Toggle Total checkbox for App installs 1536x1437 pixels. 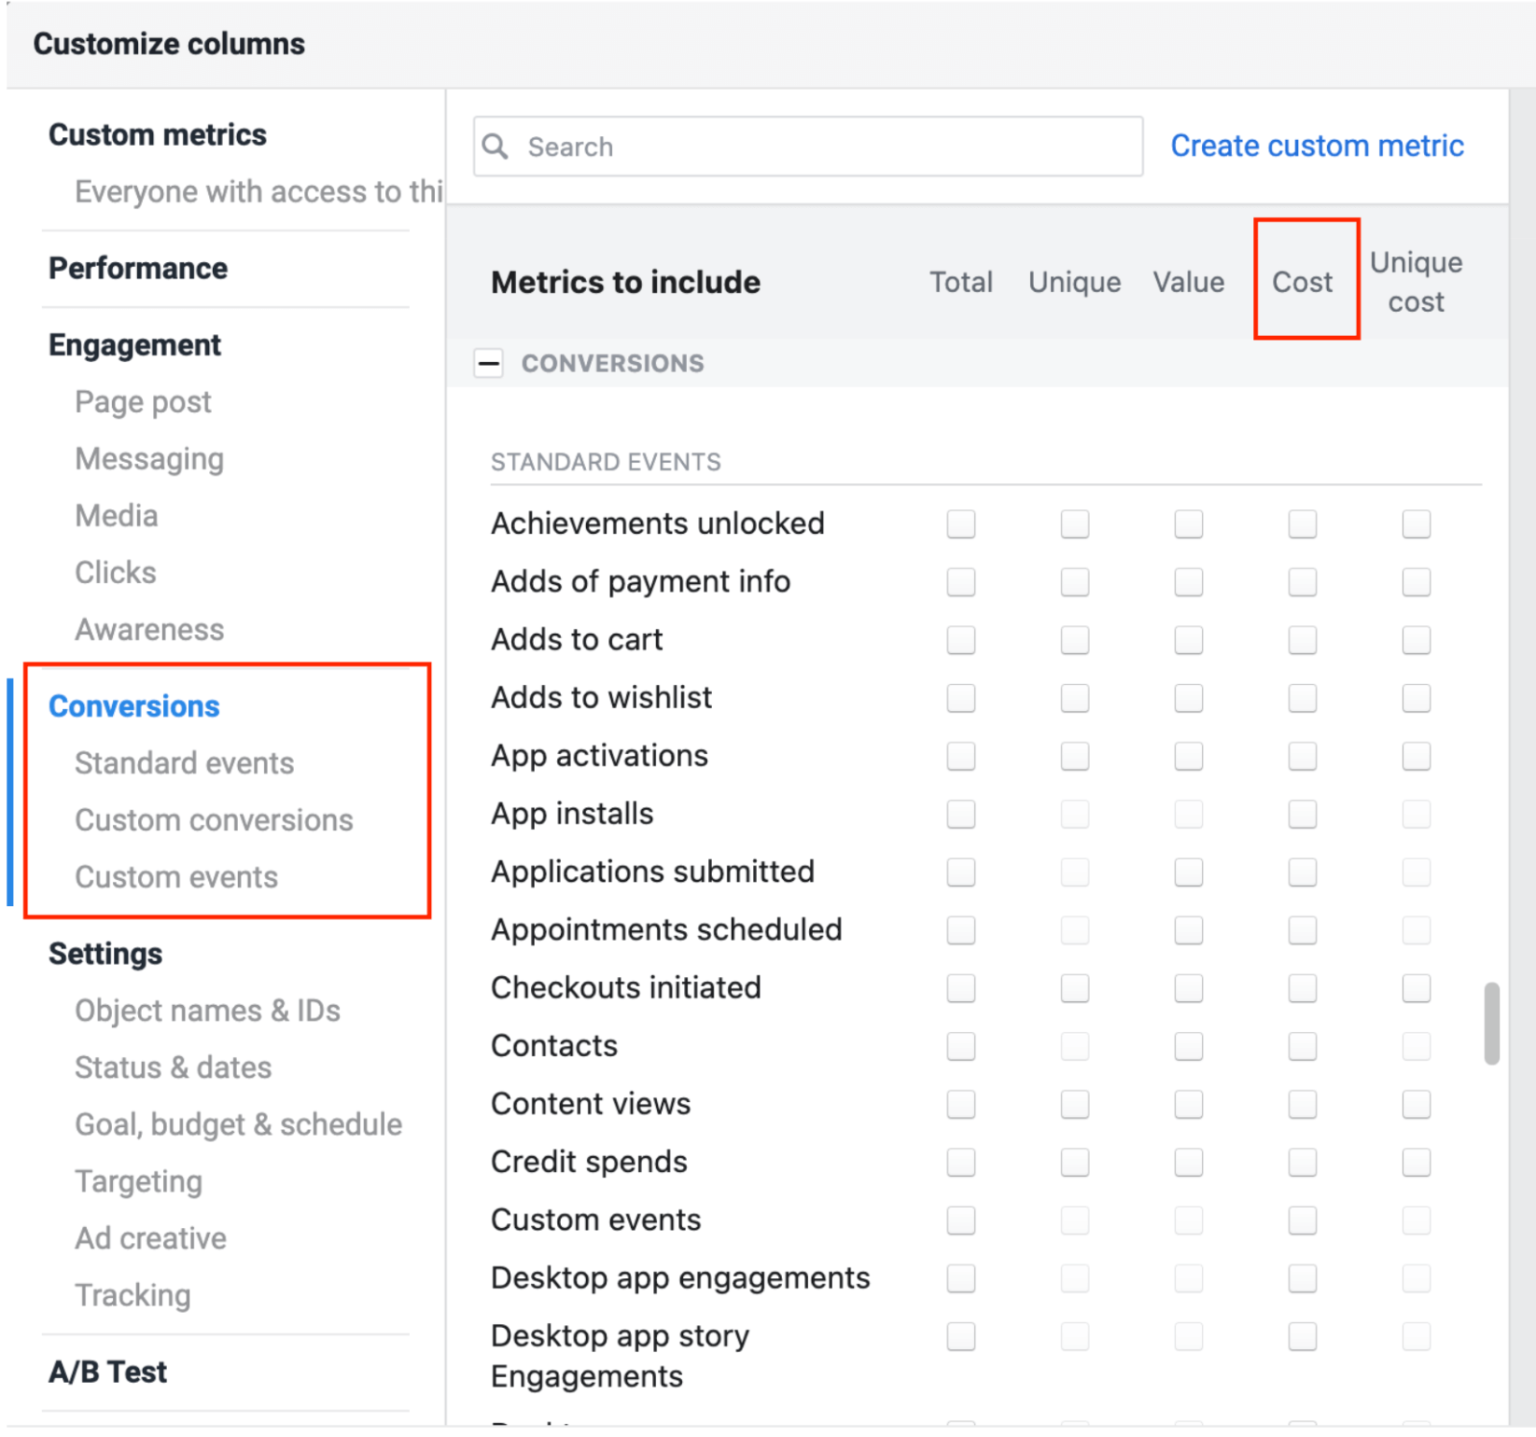click(x=960, y=814)
